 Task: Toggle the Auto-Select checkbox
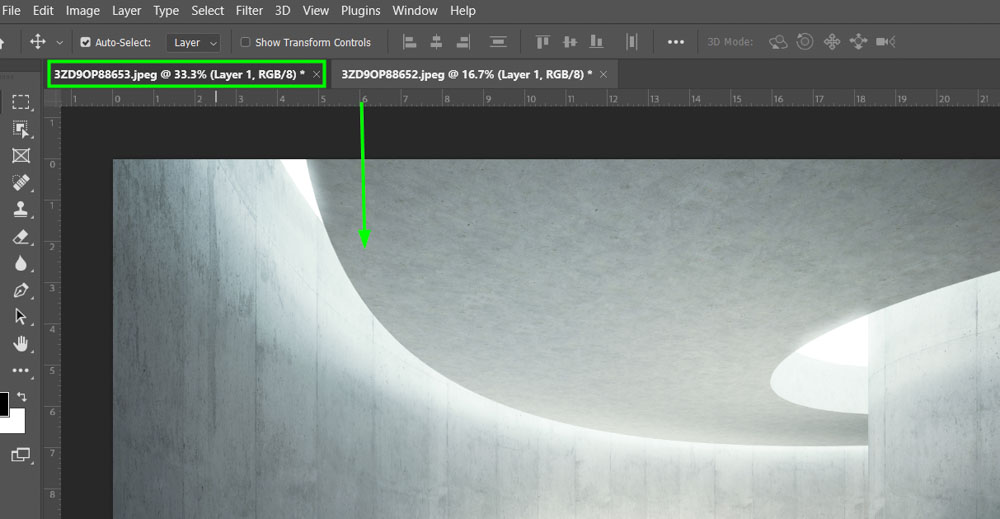[85, 42]
